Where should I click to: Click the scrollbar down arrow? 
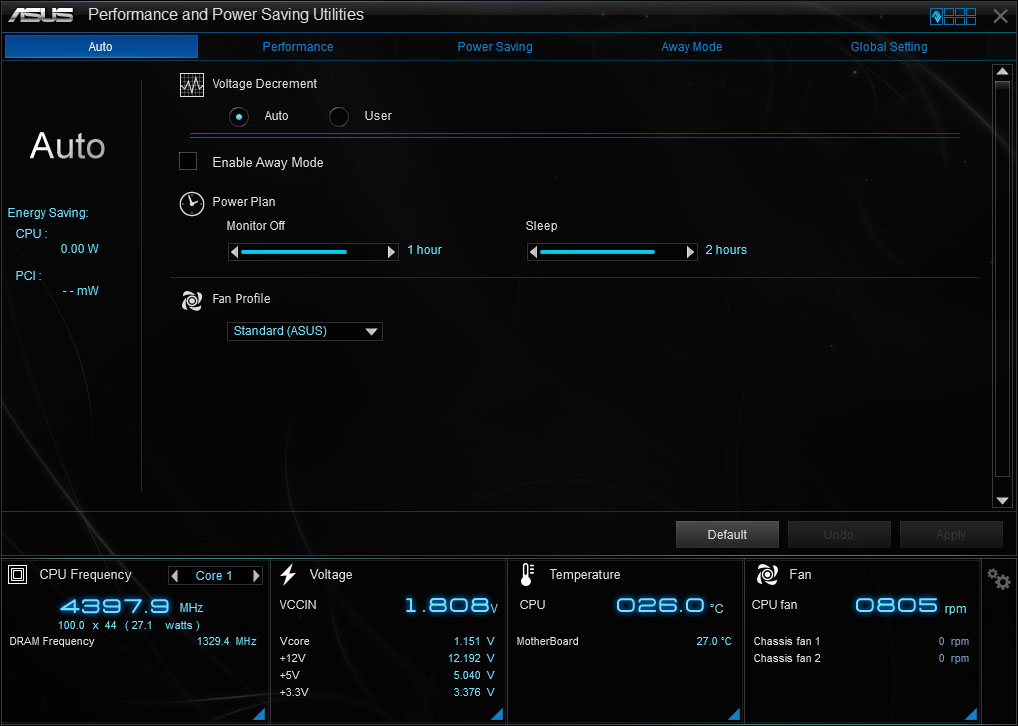1002,501
